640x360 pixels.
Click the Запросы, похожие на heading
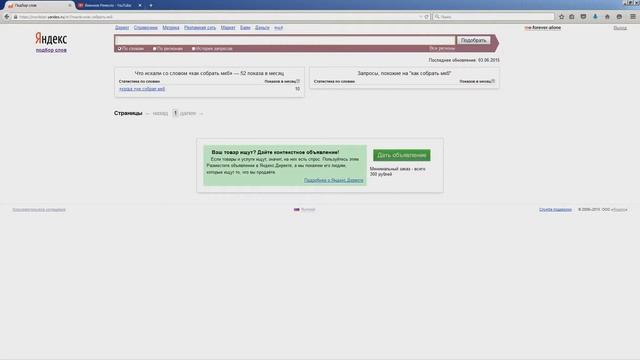(x=404, y=73)
